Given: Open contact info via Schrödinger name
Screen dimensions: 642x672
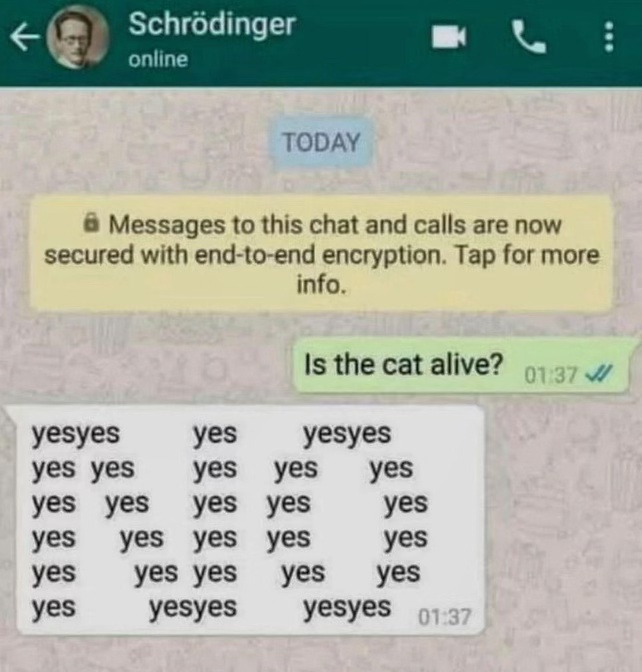Looking at the screenshot, I should point(212,24).
